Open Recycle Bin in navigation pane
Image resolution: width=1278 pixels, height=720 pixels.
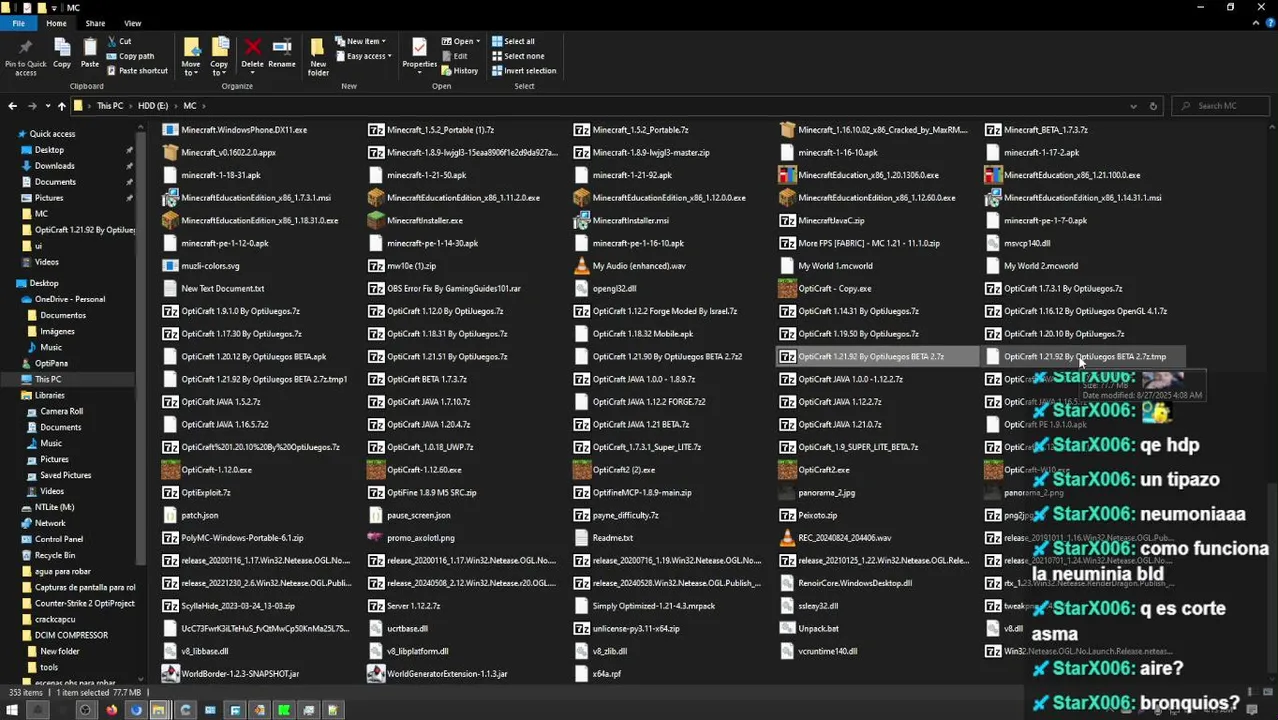pyautogui.click(x=54, y=555)
